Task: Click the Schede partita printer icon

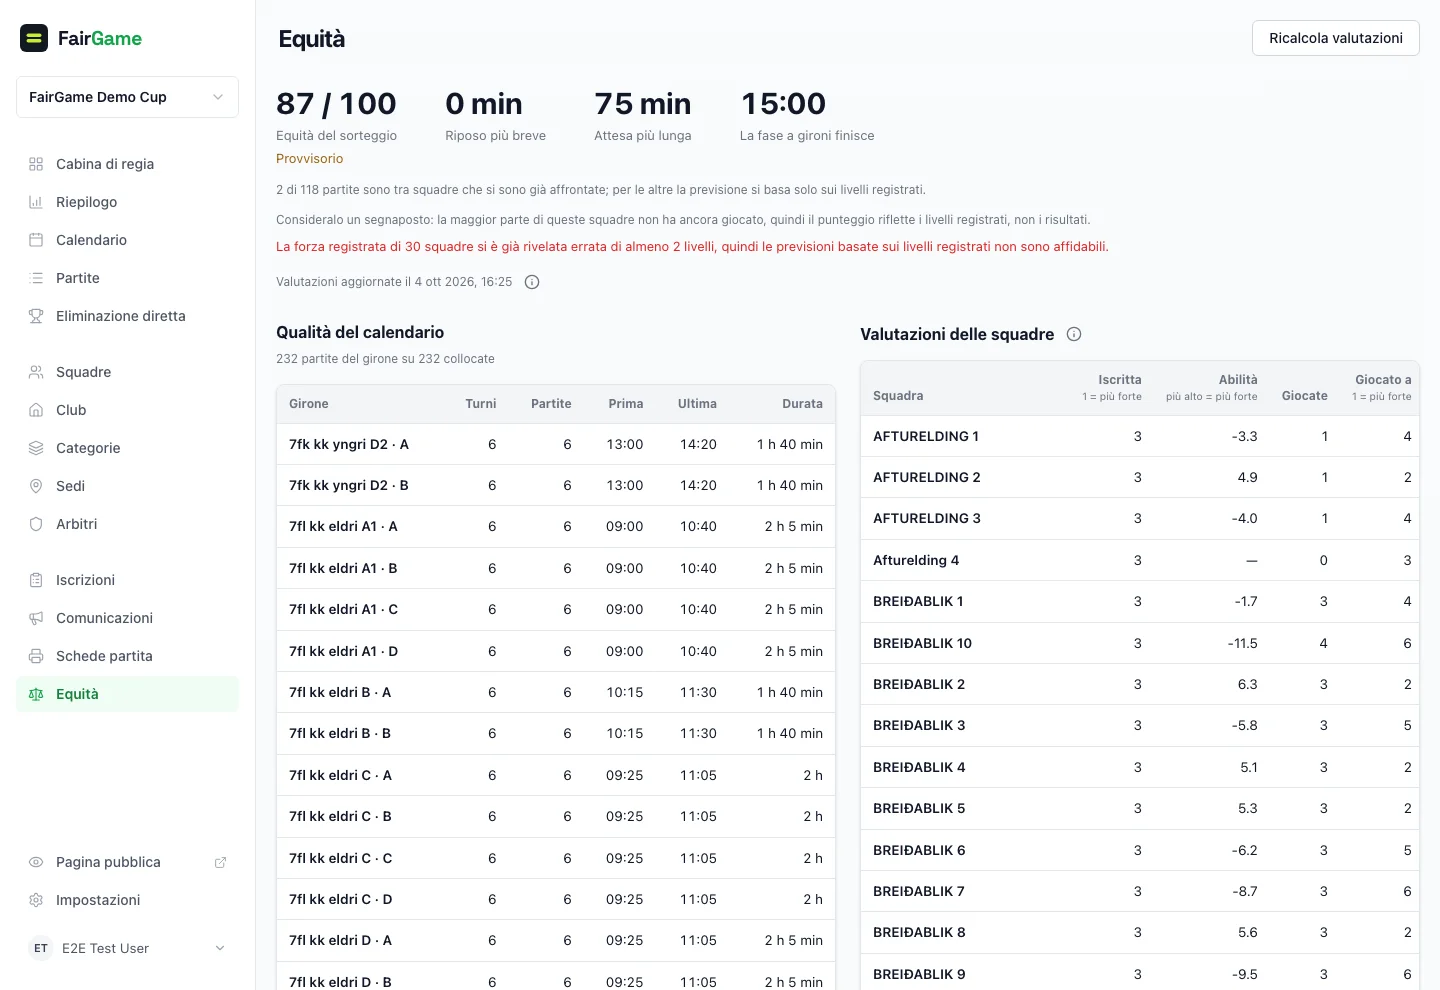Action: point(36,656)
